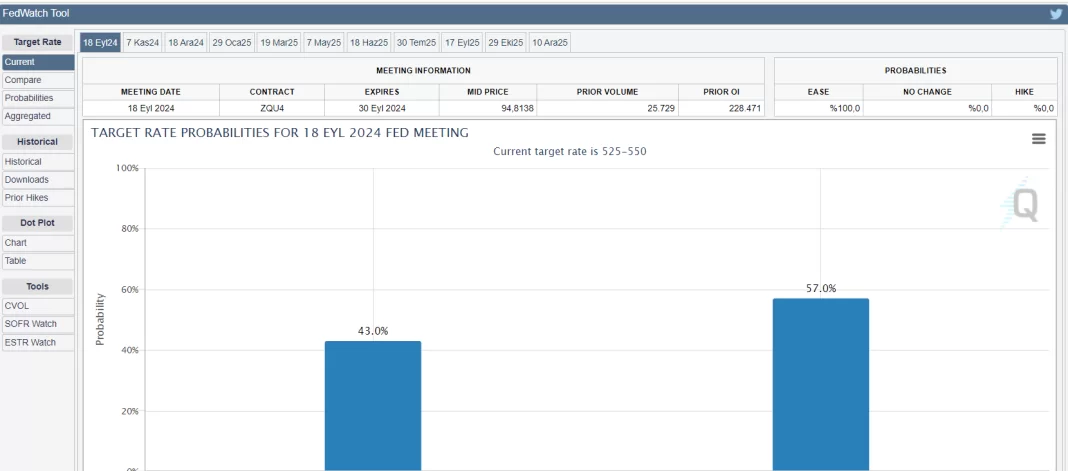The width and height of the screenshot is (1068, 471).
Task: Click the Twitter bird icon
Action: coord(1055,14)
